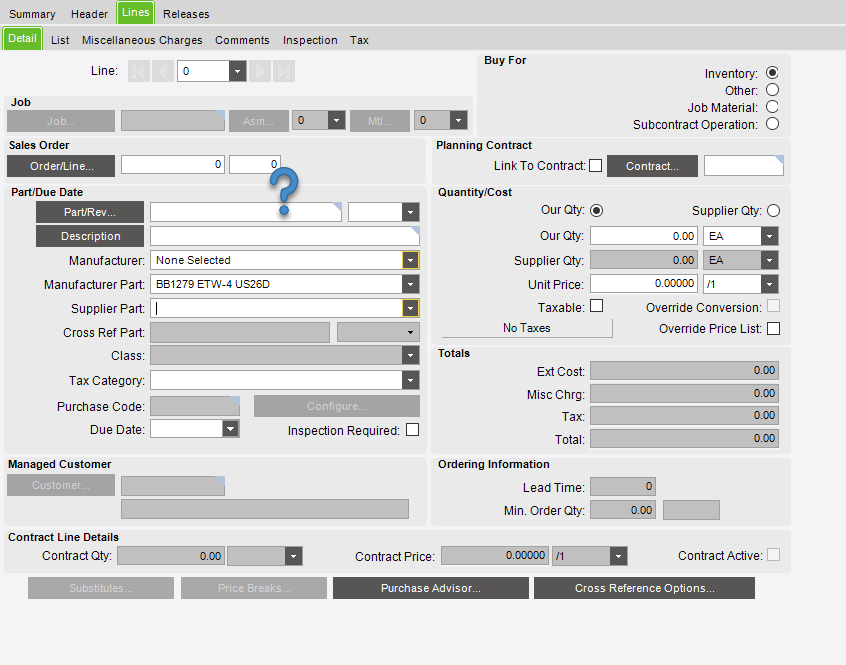Click into the Description text field
Screen dimensions: 846x665
pyautogui.click(x=284, y=236)
